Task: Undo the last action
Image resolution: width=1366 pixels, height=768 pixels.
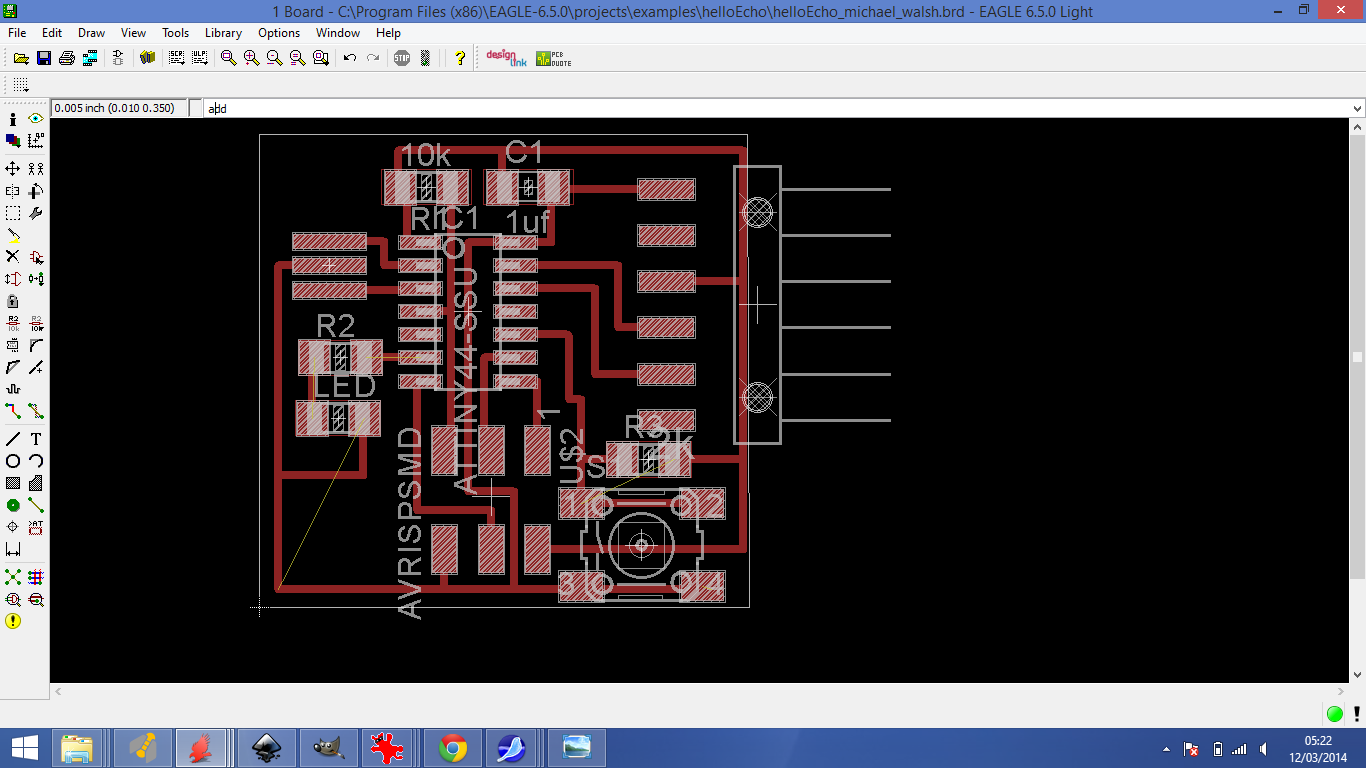Action: click(x=349, y=58)
